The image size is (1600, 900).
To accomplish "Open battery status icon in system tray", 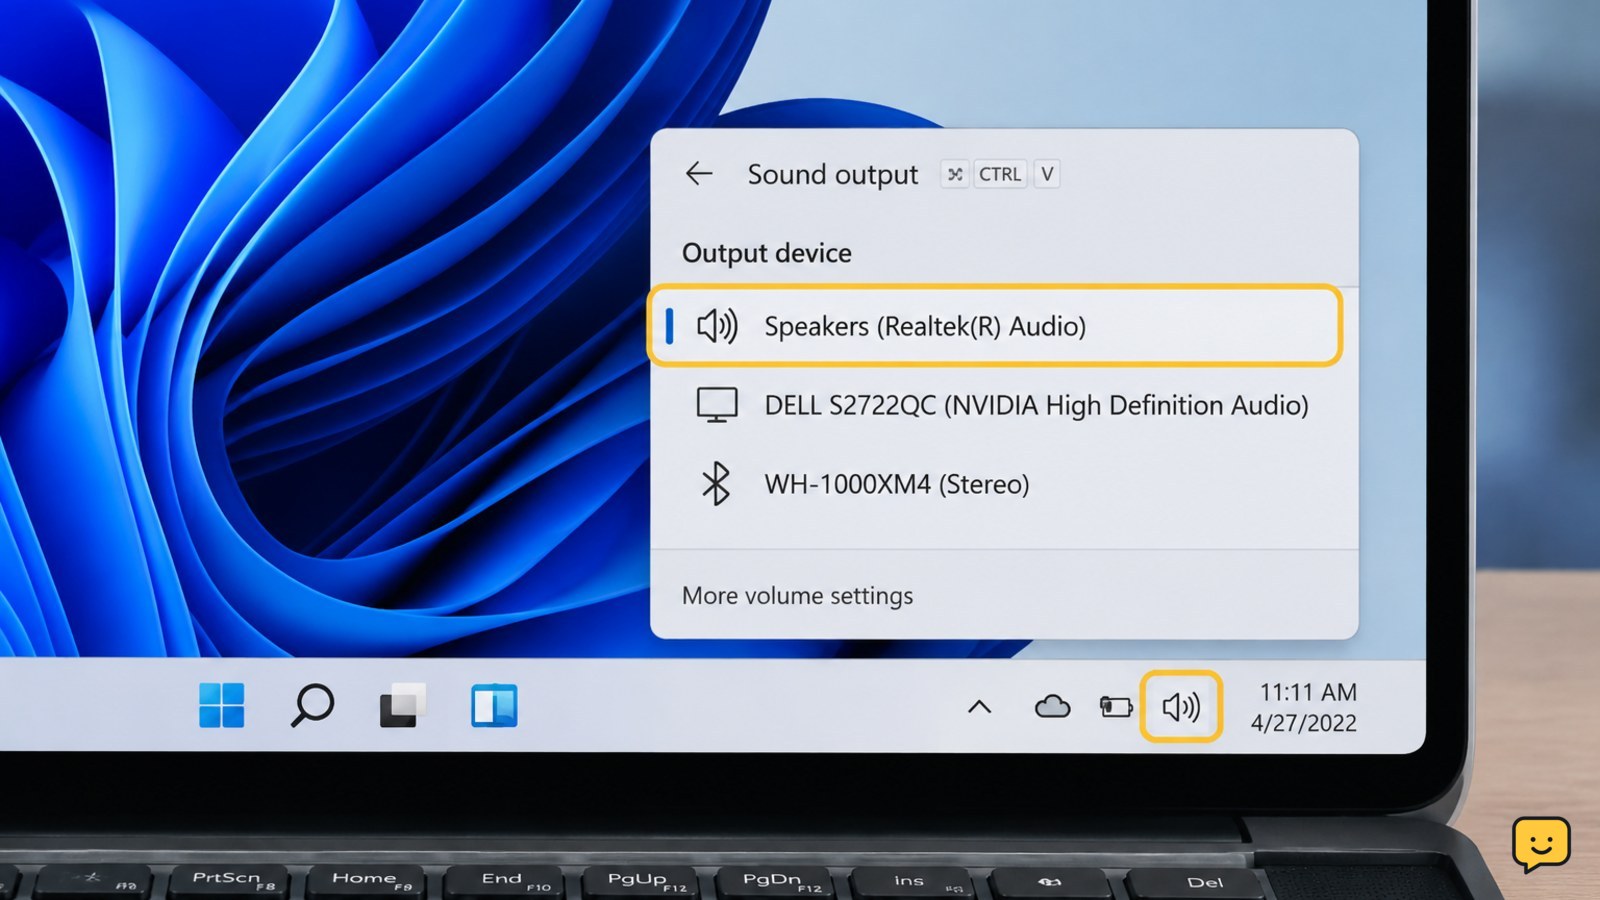I will 1115,708.
